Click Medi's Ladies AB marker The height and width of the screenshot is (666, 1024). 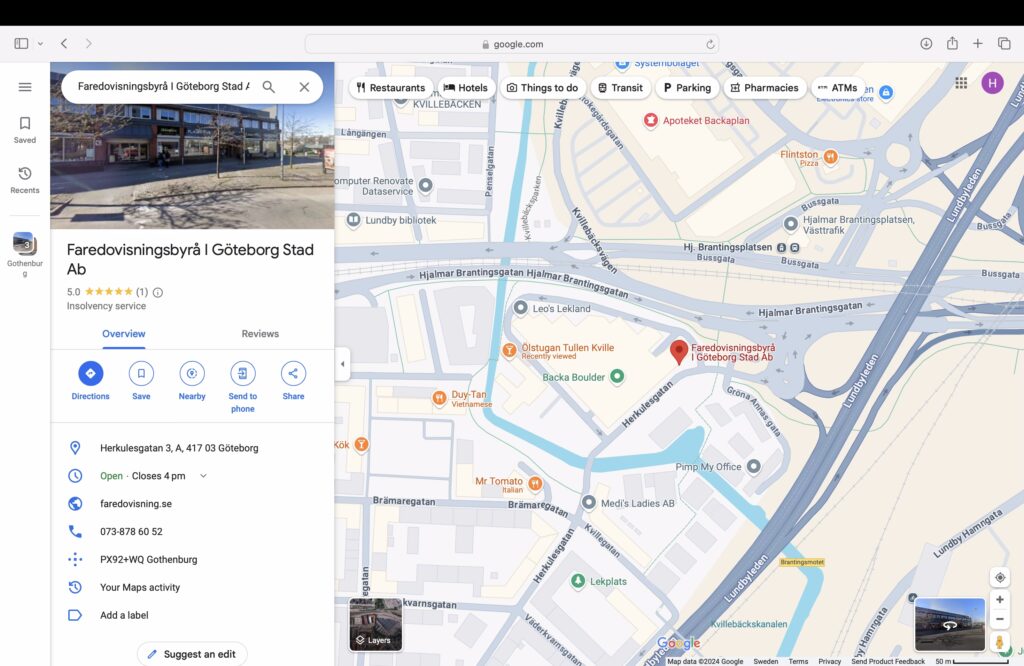tap(588, 502)
